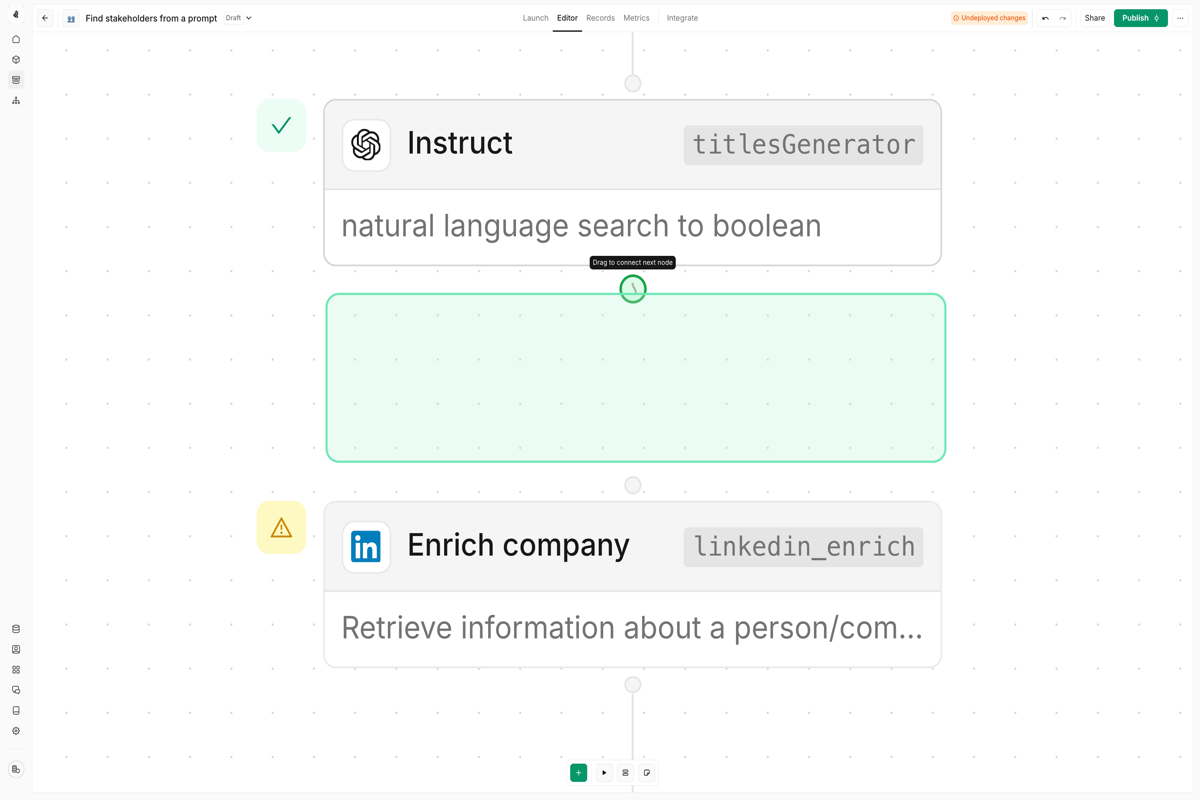Select the Instruct node header
Screen dimensions: 1200x800
click(x=632, y=145)
